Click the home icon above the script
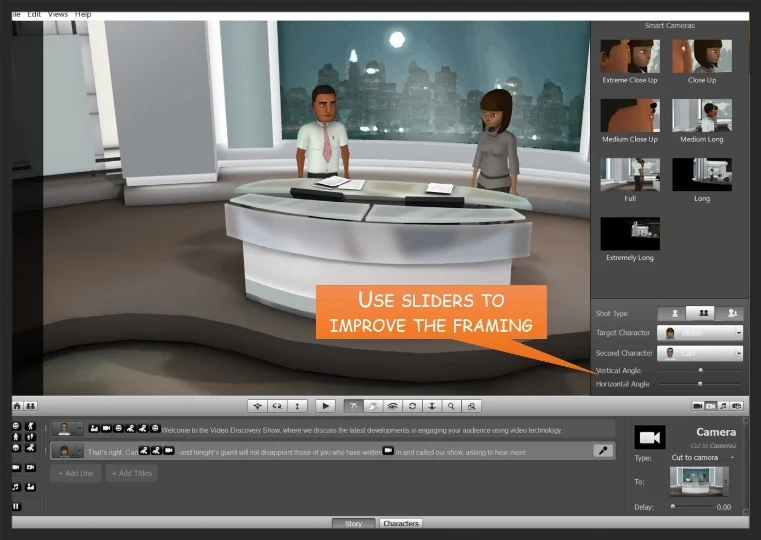This screenshot has width=761, height=540. click(x=17, y=406)
